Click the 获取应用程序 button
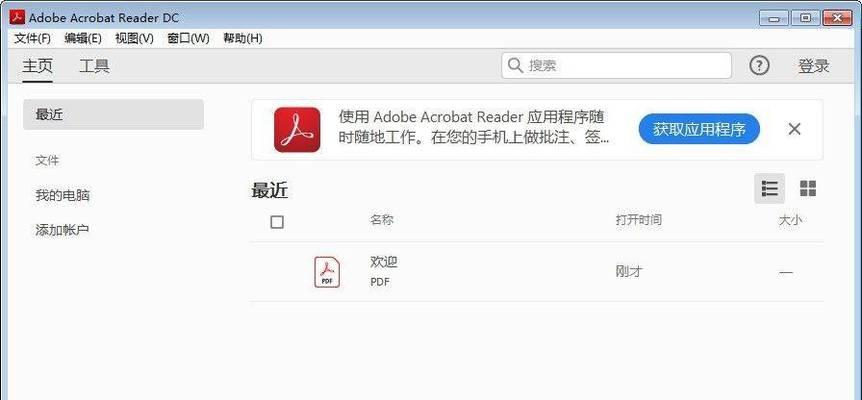 (x=699, y=130)
